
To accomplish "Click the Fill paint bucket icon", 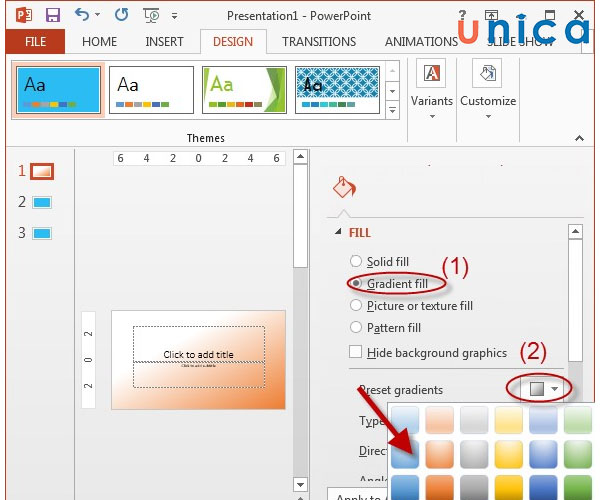I will coord(344,187).
